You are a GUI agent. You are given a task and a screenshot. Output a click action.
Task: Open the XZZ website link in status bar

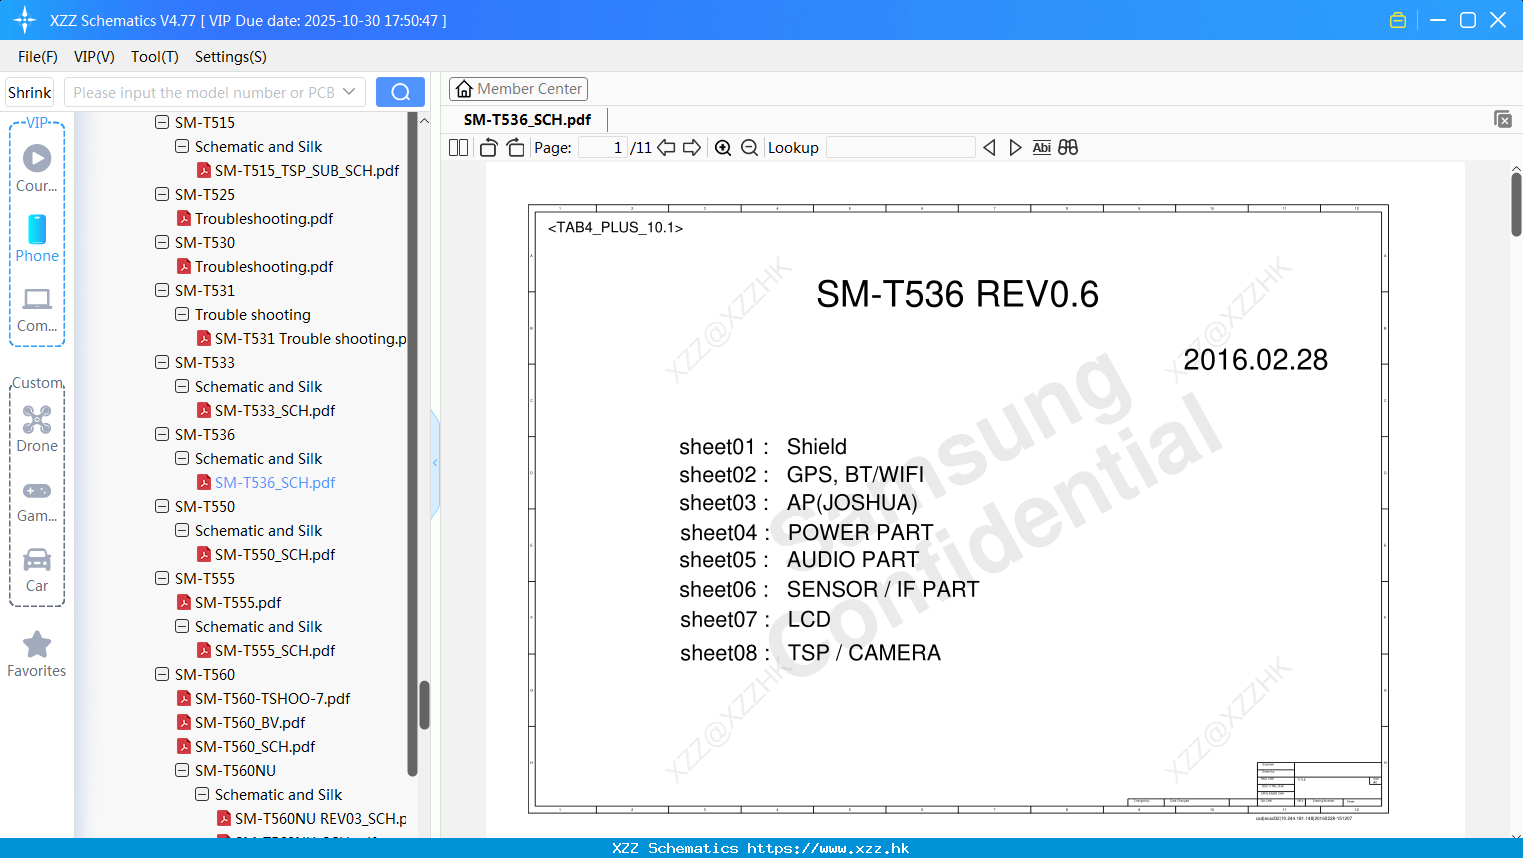(x=828, y=848)
